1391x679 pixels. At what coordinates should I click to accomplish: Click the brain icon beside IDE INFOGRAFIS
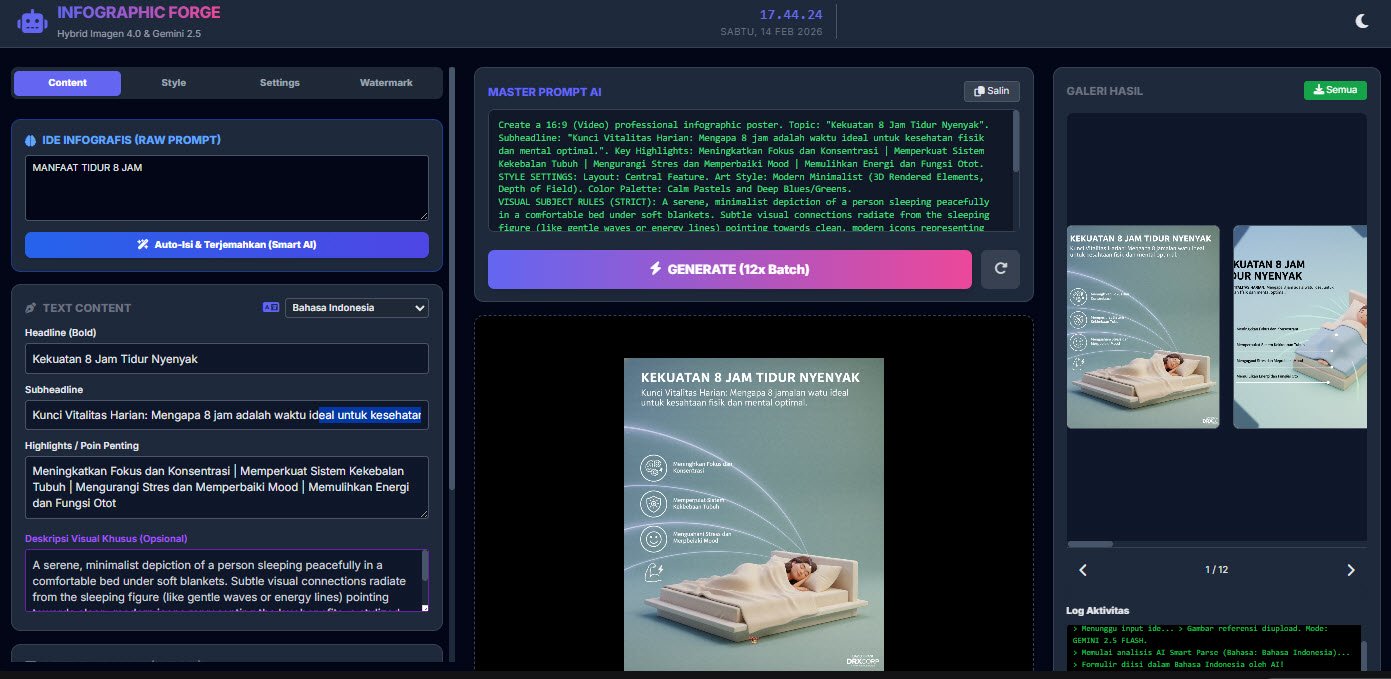(x=31, y=140)
